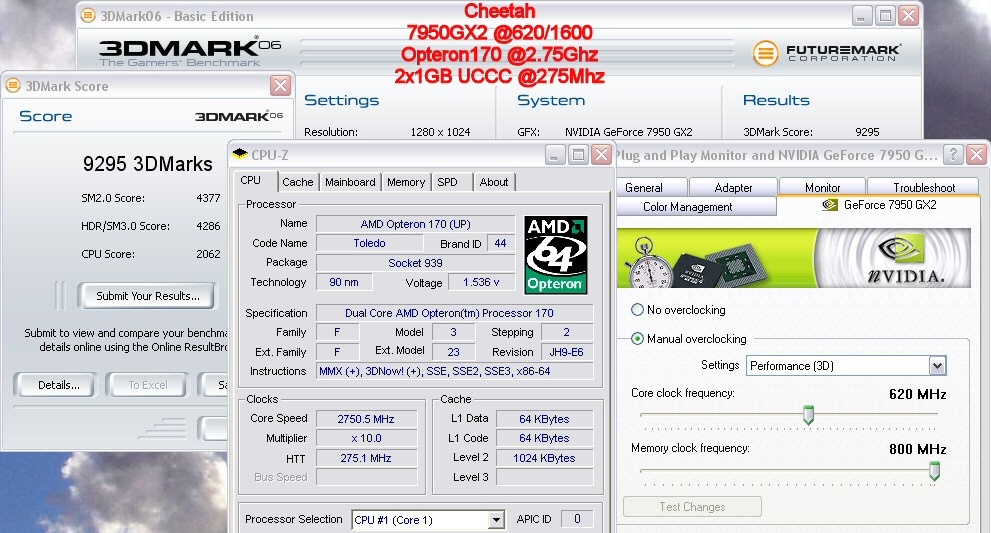The height and width of the screenshot is (533, 991).
Task: Click the Core Speed value 2750.5 MHz
Action: pos(366,419)
